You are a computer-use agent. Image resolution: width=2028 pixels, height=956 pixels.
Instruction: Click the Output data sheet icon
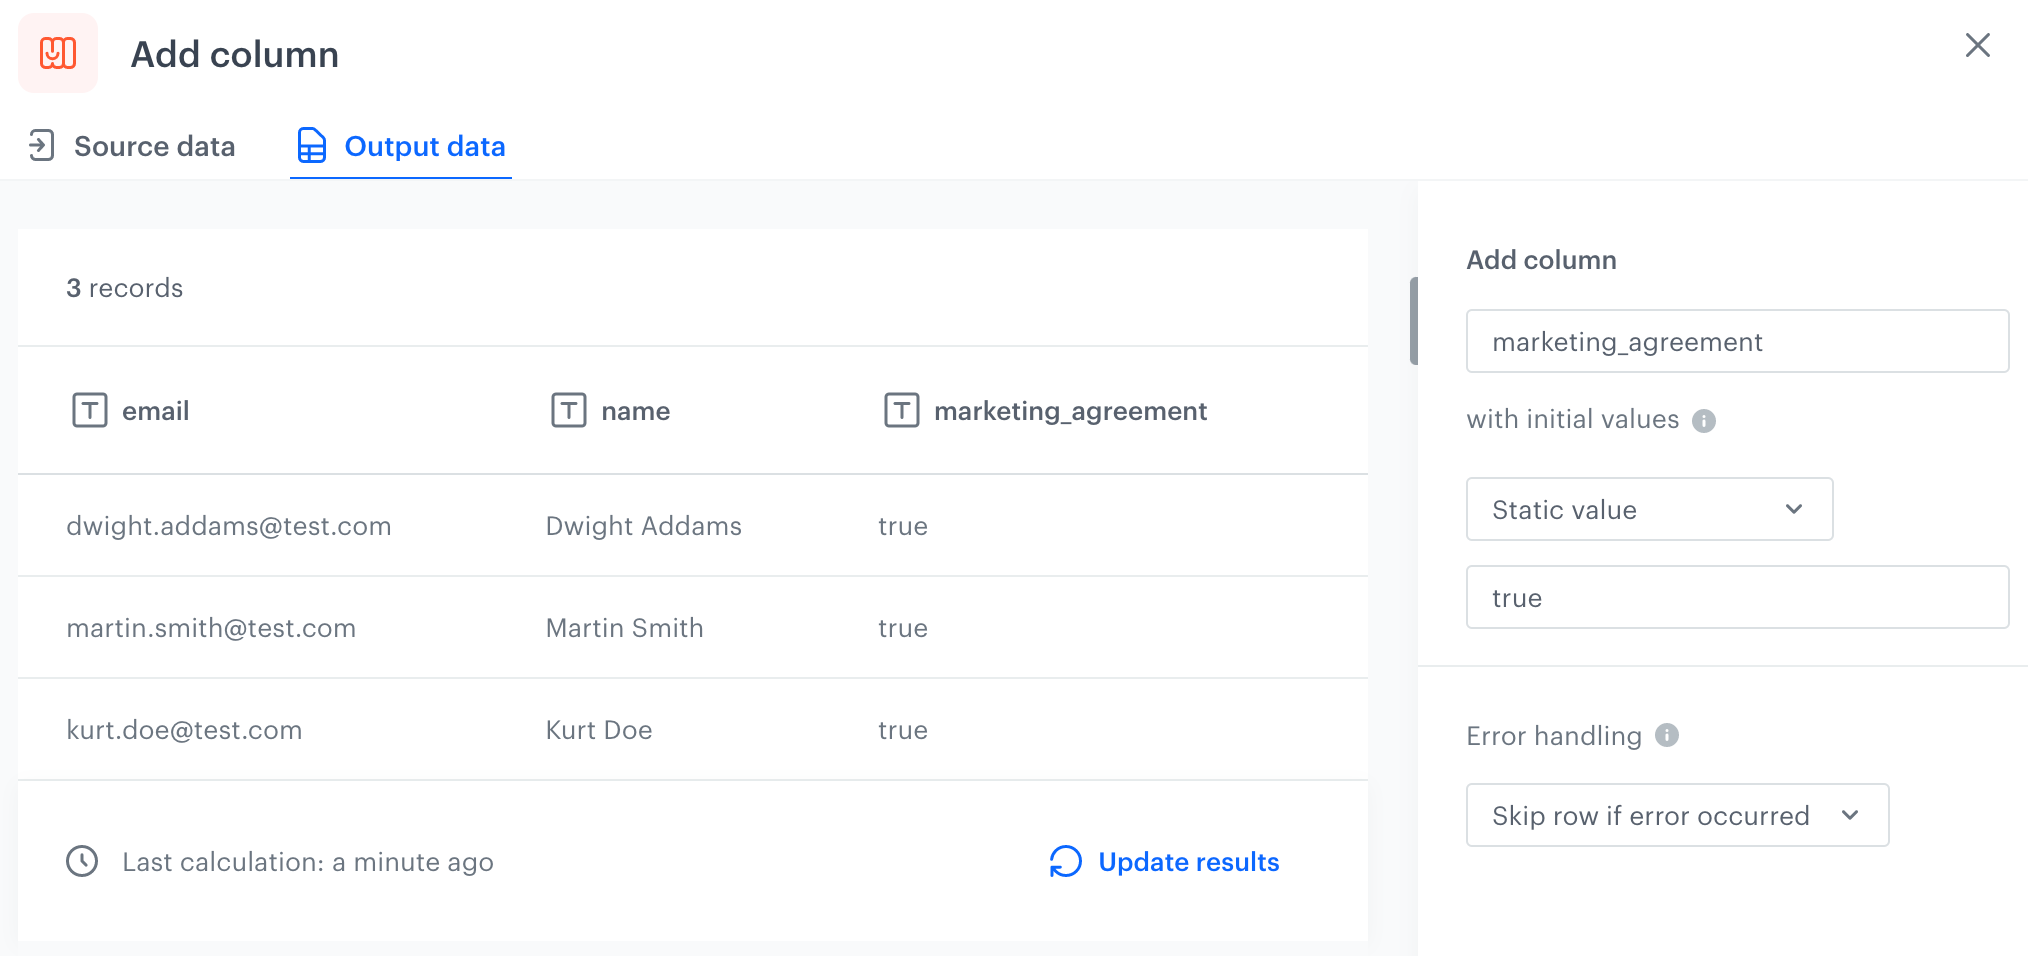tap(312, 146)
